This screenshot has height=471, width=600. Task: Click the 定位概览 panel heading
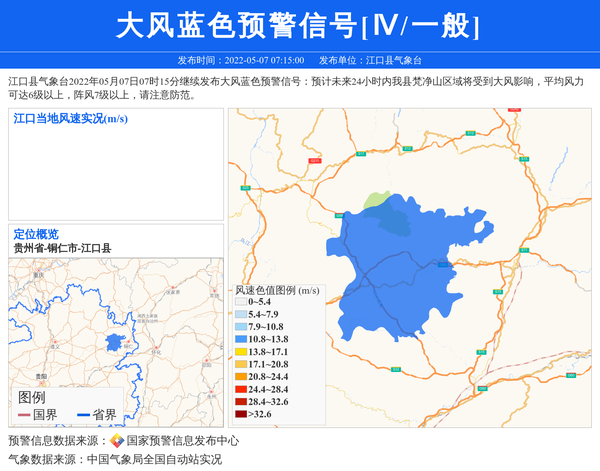pos(36,234)
